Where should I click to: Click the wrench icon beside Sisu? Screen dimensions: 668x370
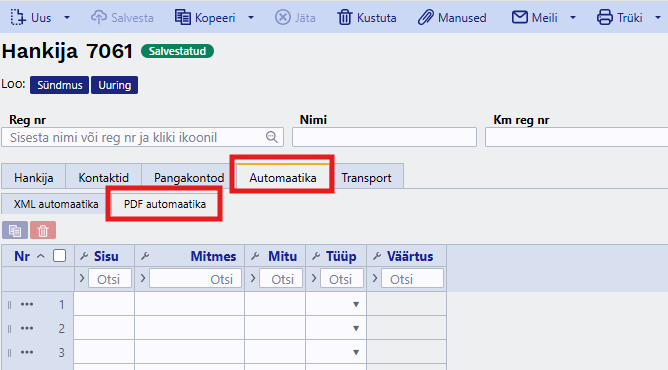click(84, 256)
